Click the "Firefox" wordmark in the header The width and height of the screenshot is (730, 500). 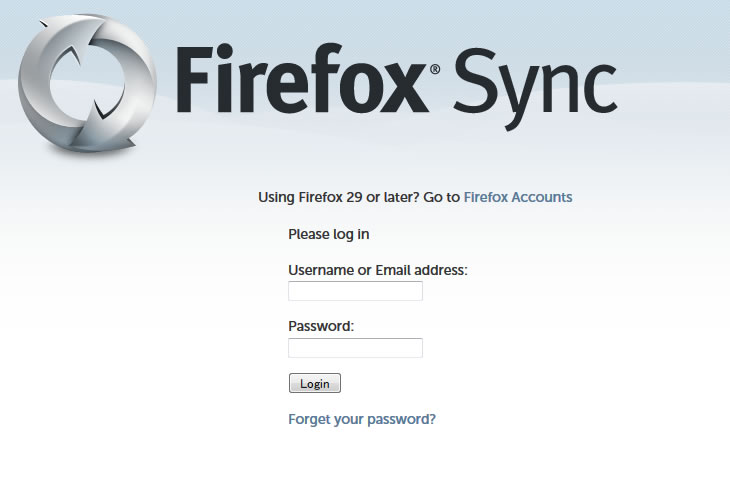[x=303, y=78]
